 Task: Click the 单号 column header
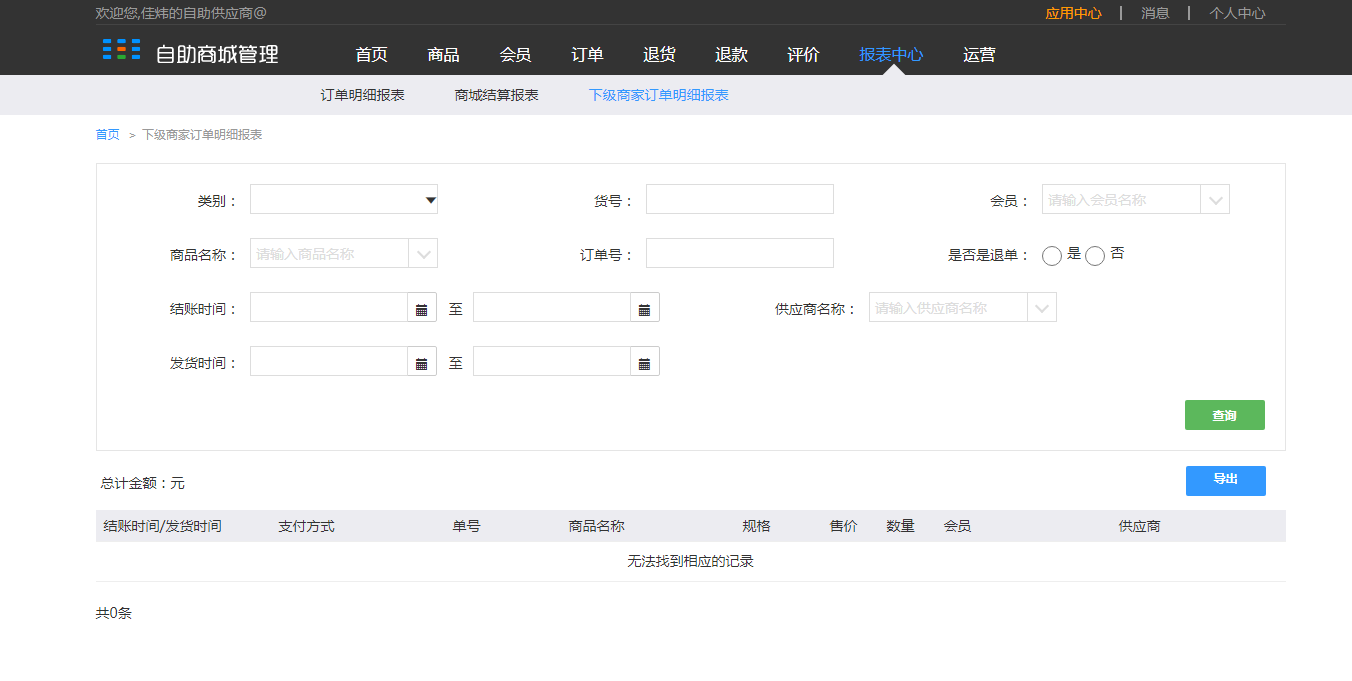tap(466, 526)
